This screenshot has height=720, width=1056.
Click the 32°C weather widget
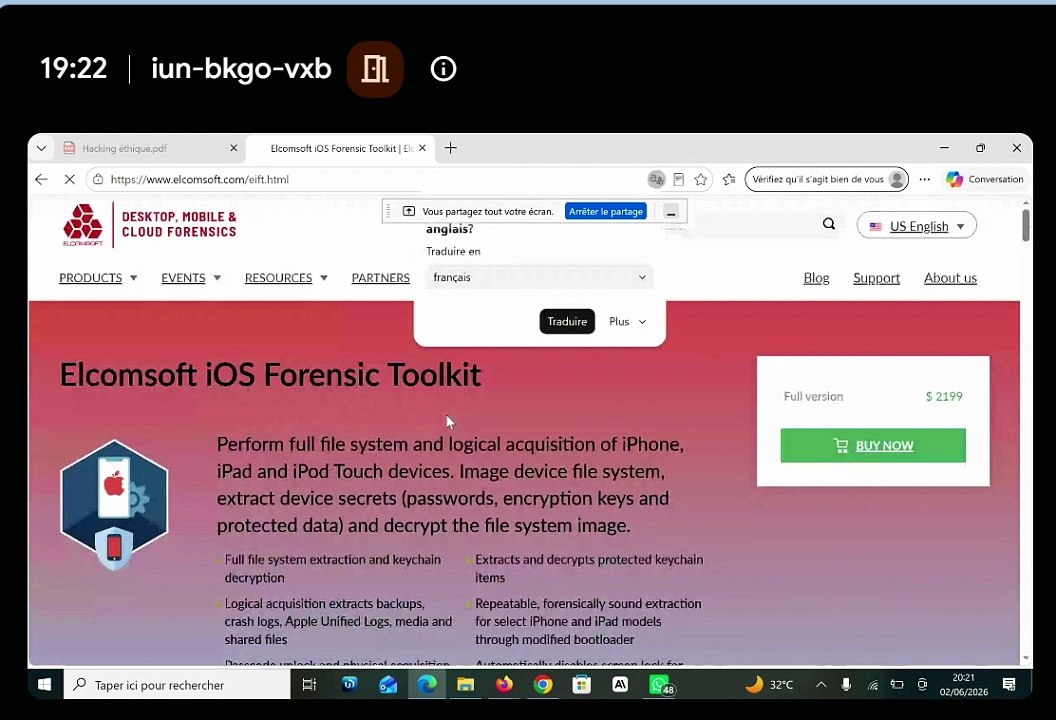pyautogui.click(x=768, y=685)
